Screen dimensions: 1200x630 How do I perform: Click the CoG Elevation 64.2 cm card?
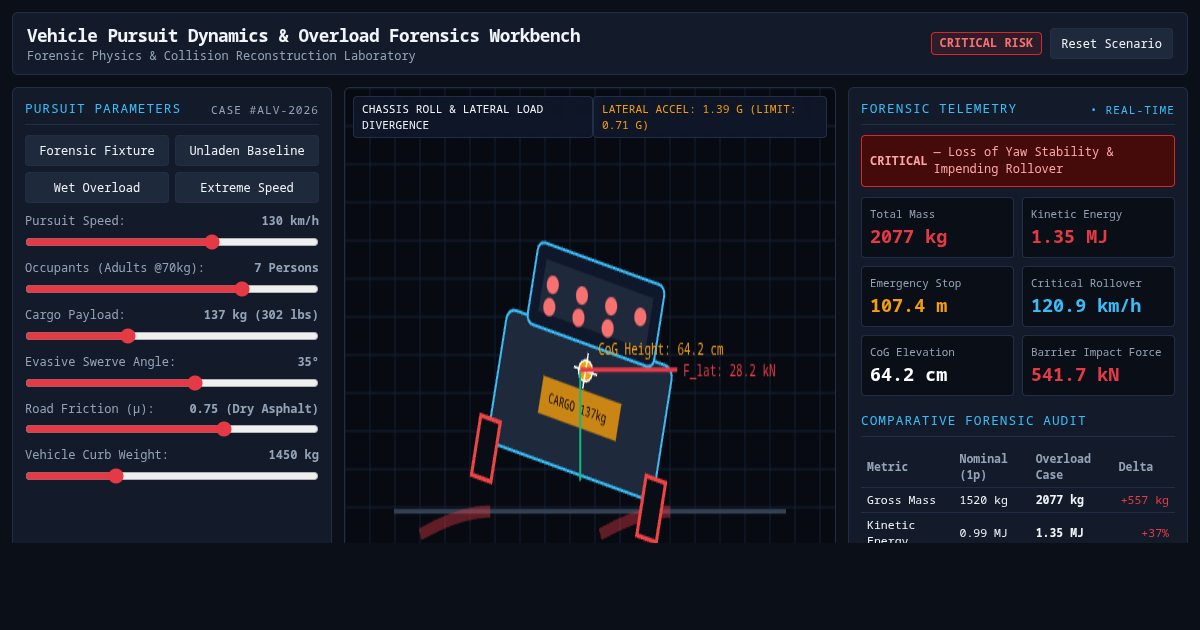point(937,365)
